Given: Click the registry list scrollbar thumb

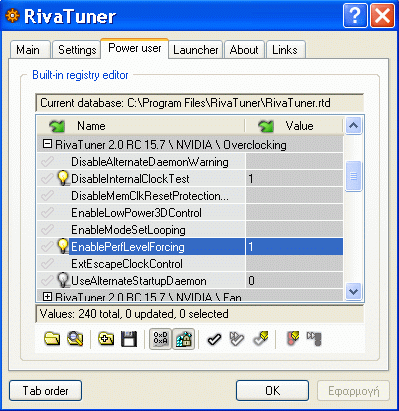Looking at the screenshot, I should [x=353, y=176].
